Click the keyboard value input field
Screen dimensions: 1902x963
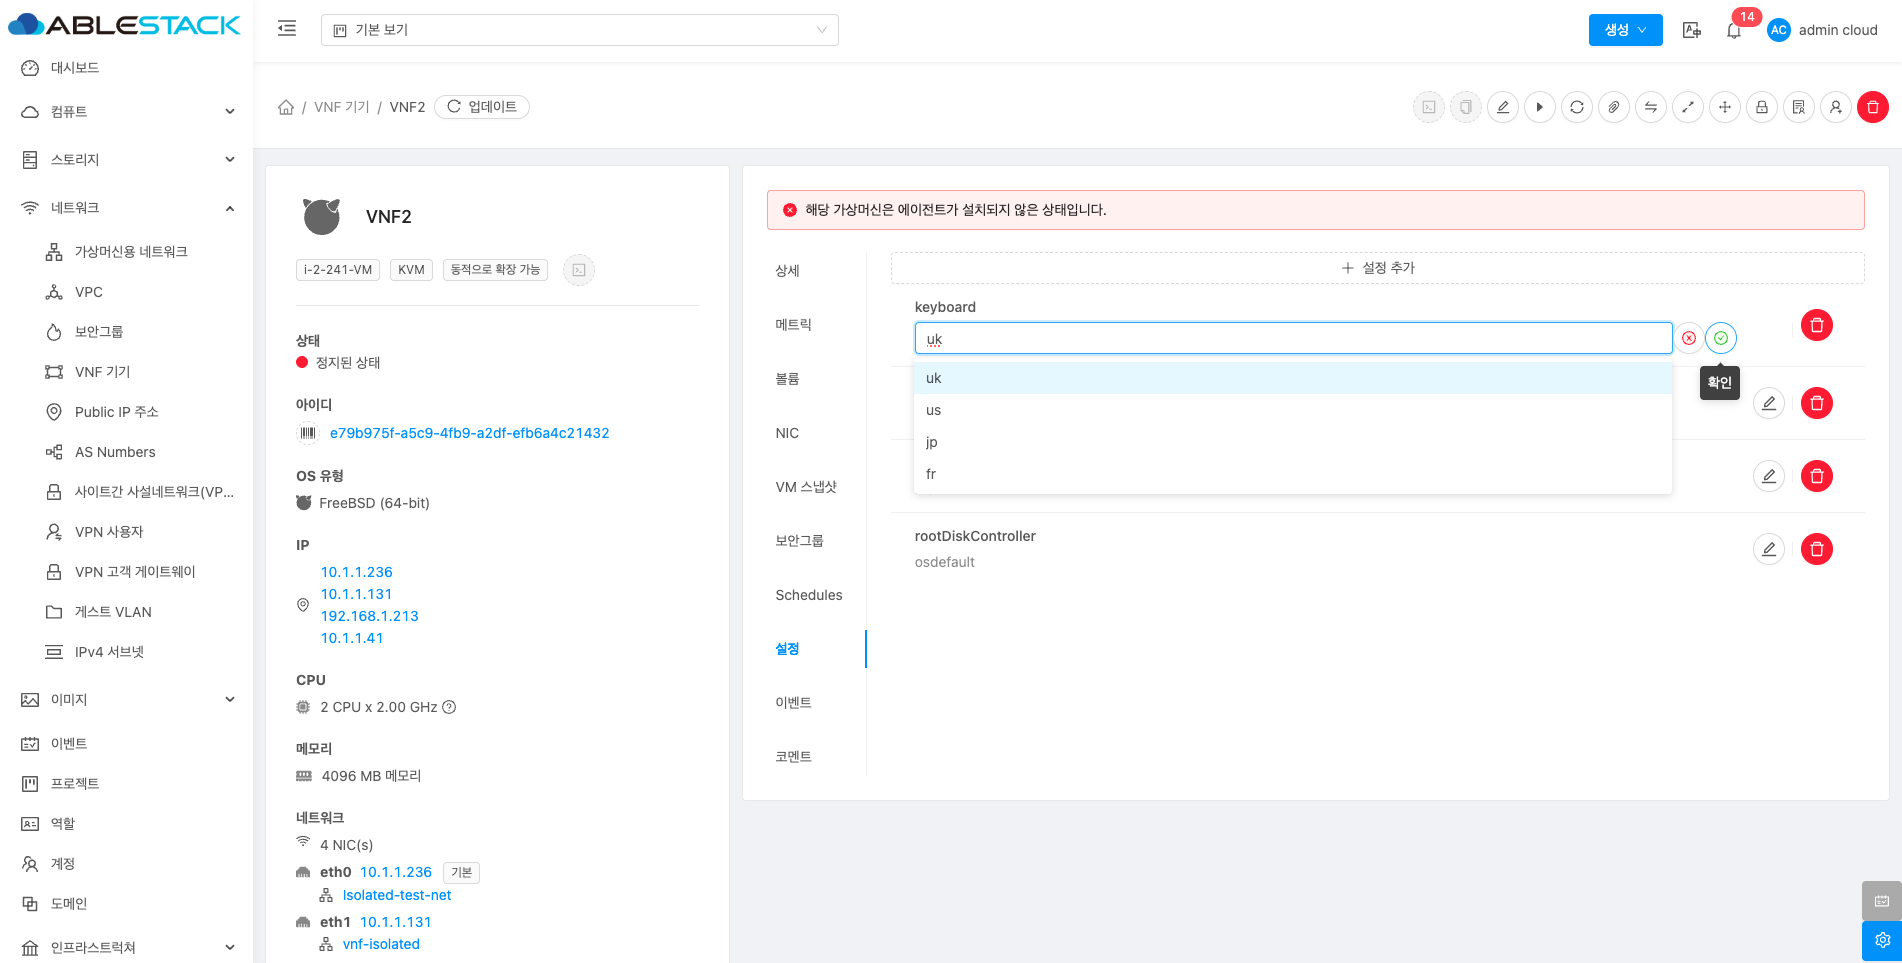(1292, 339)
